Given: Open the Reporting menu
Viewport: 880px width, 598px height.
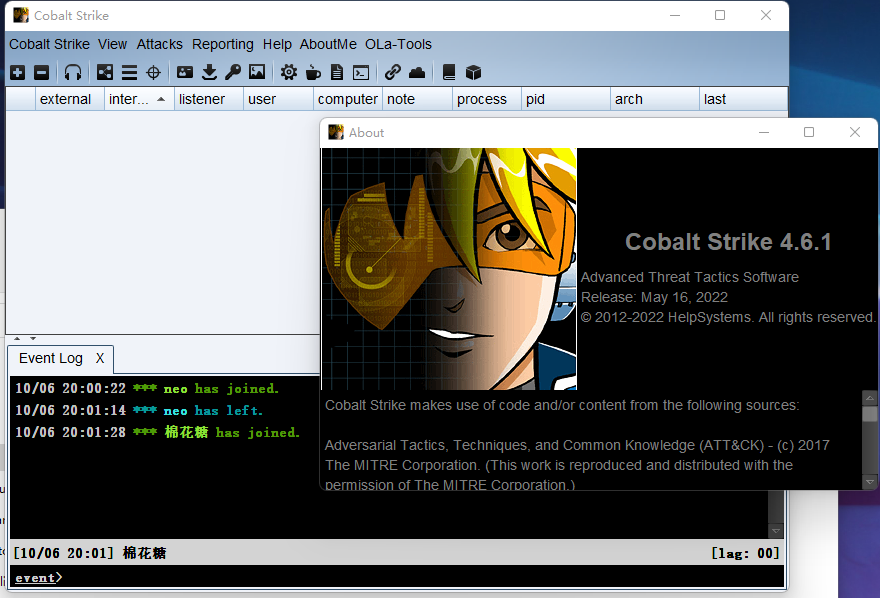Looking at the screenshot, I should click(x=223, y=44).
